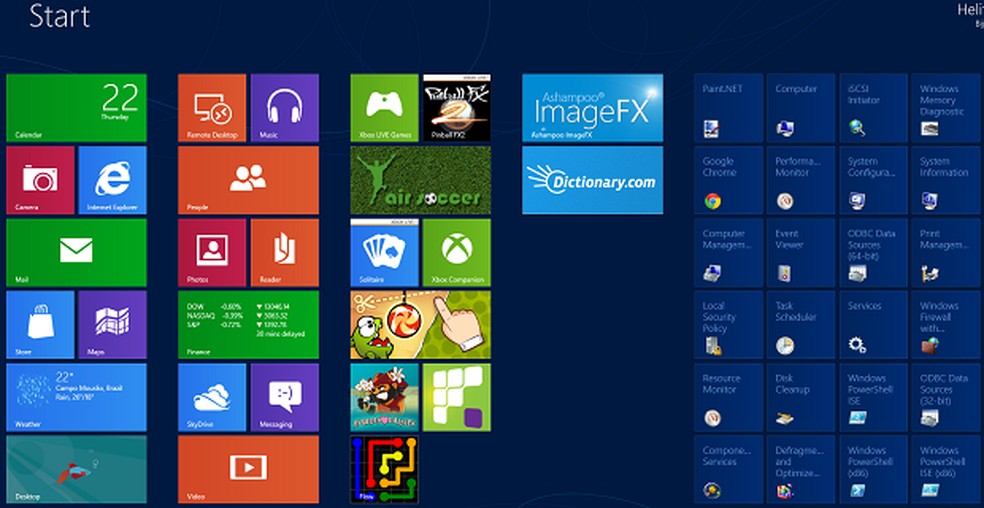Open the Windows Firewall tile
The width and height of the screenshot is (984, 508).
pyautogui.click(x=946, y=325)
